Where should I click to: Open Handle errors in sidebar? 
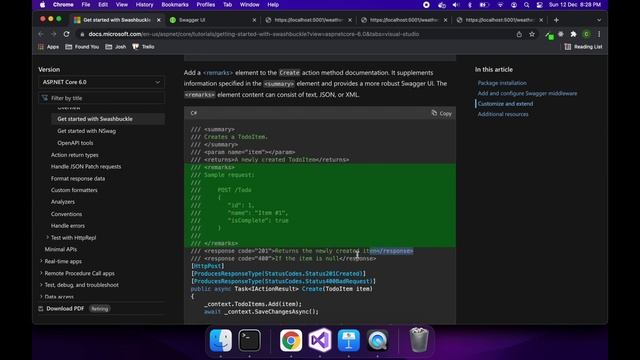tap(68, 226)
